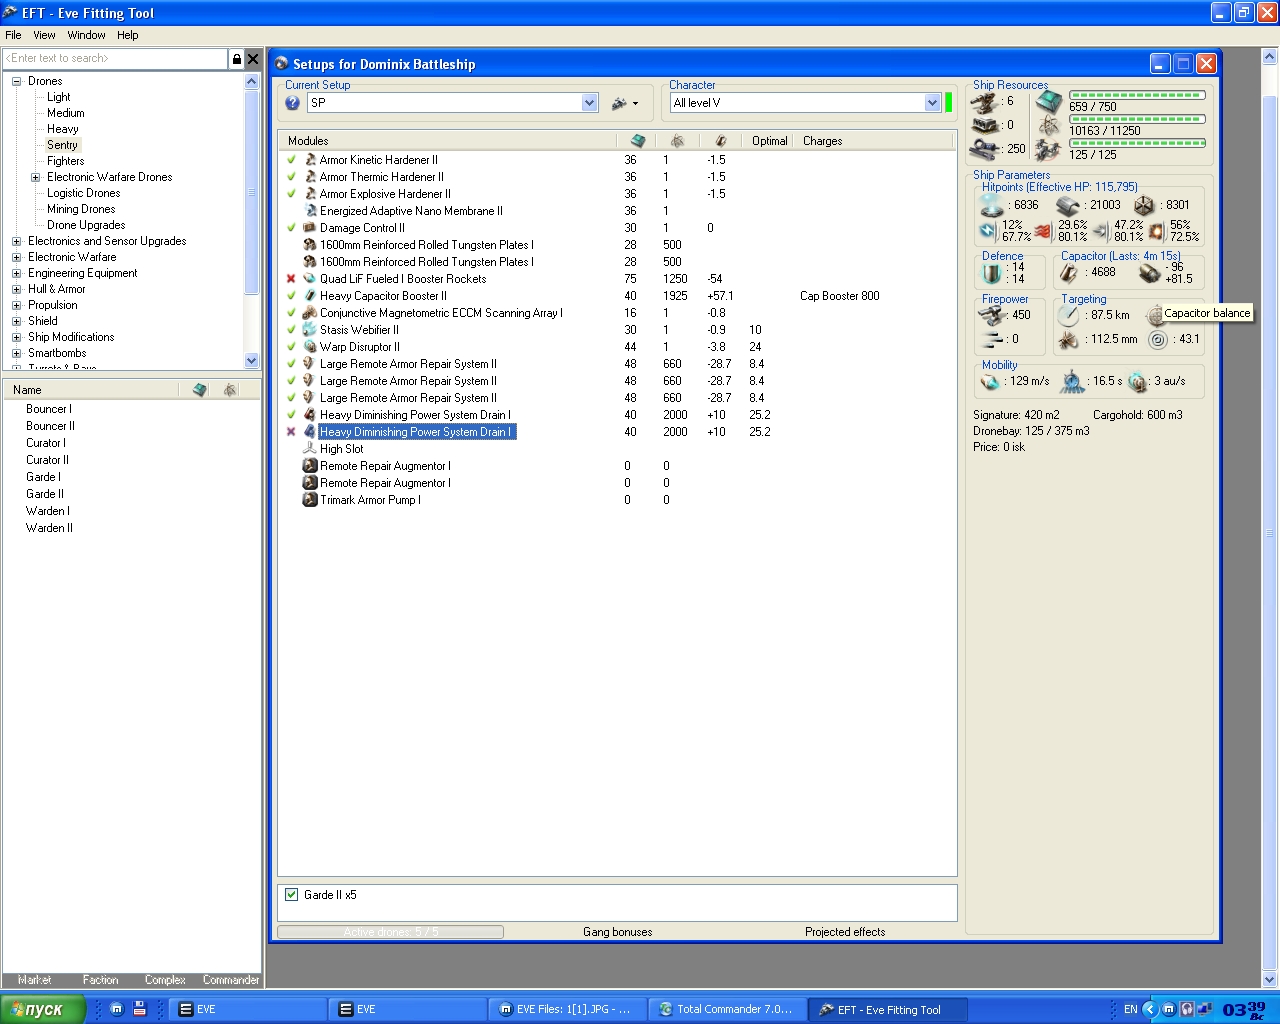Open the Character dropdown showing All level V
The width and height of the screenshot is (1280, 1024).
point(932,103)
